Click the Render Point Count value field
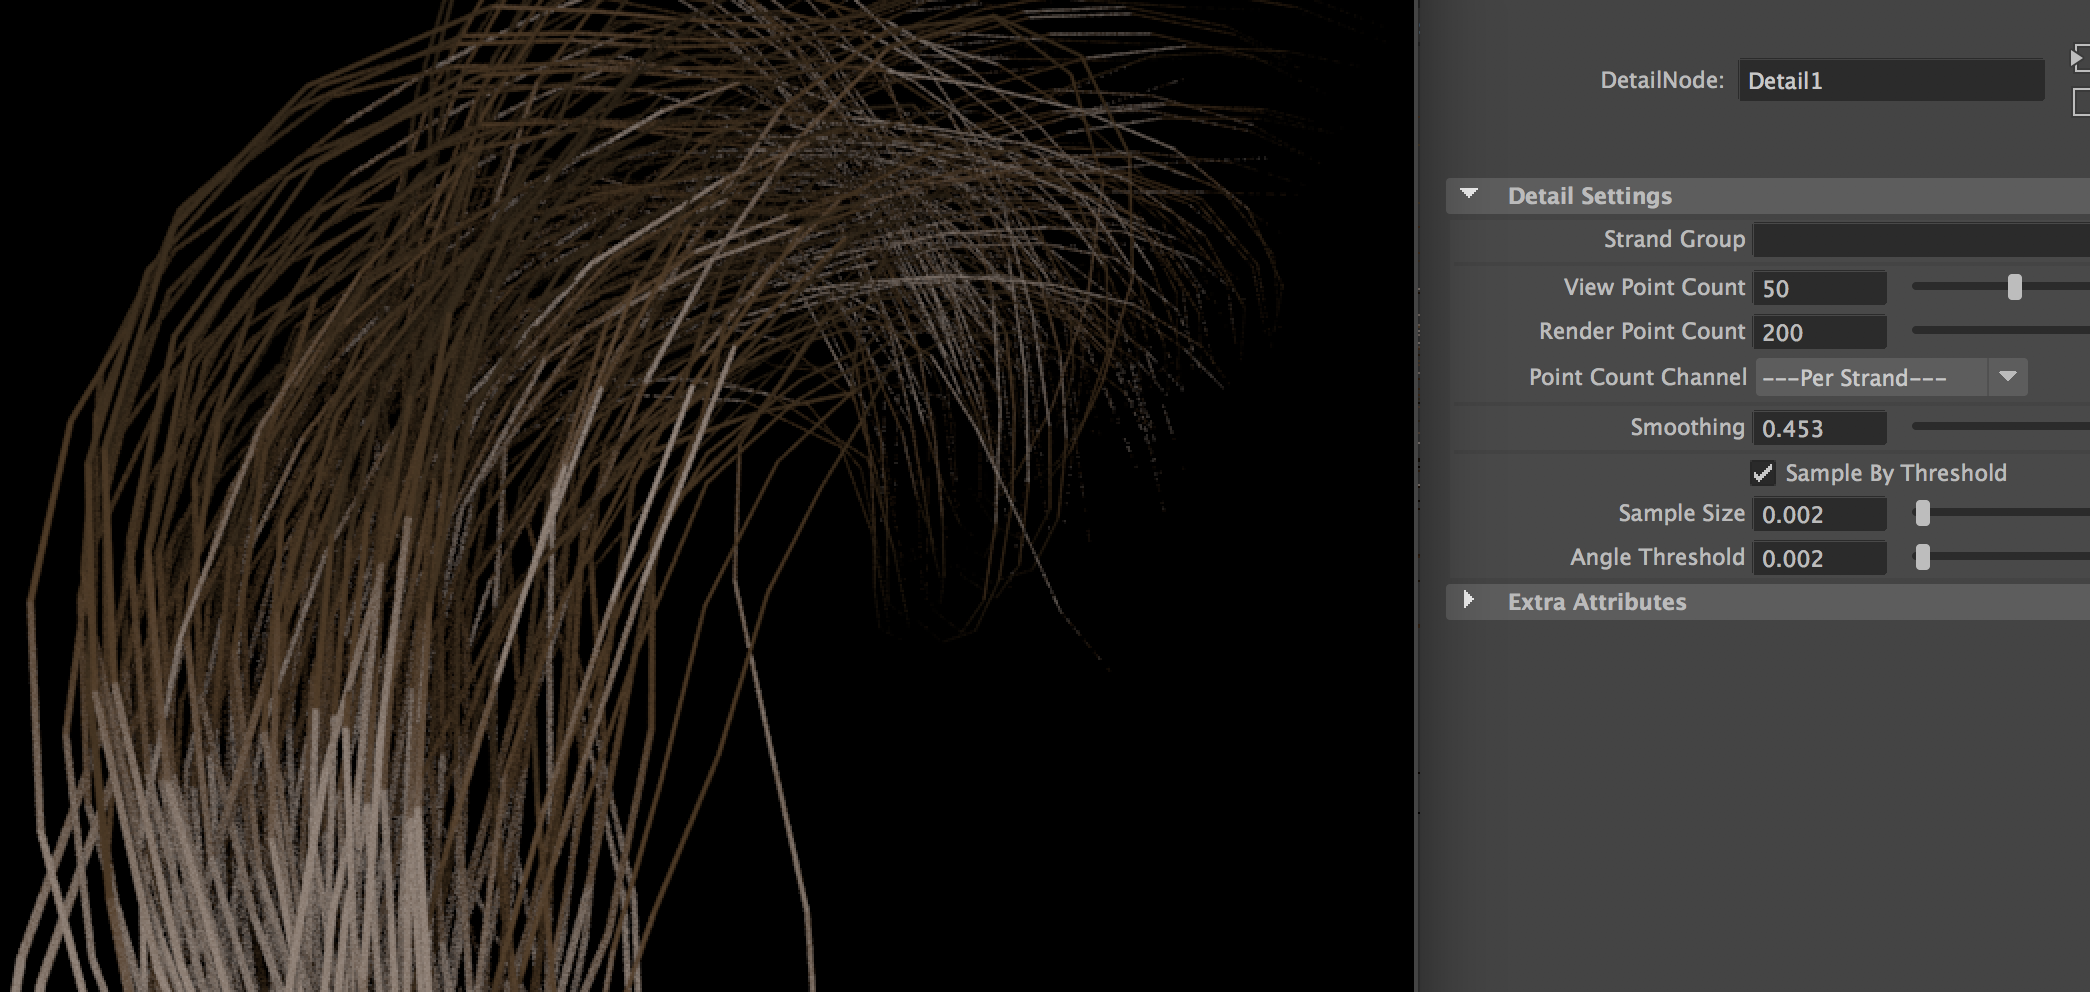 [1819, 333]
